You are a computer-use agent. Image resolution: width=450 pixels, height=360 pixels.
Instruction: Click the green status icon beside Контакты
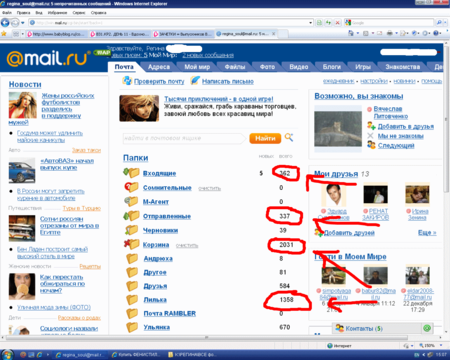coord(427,328)
